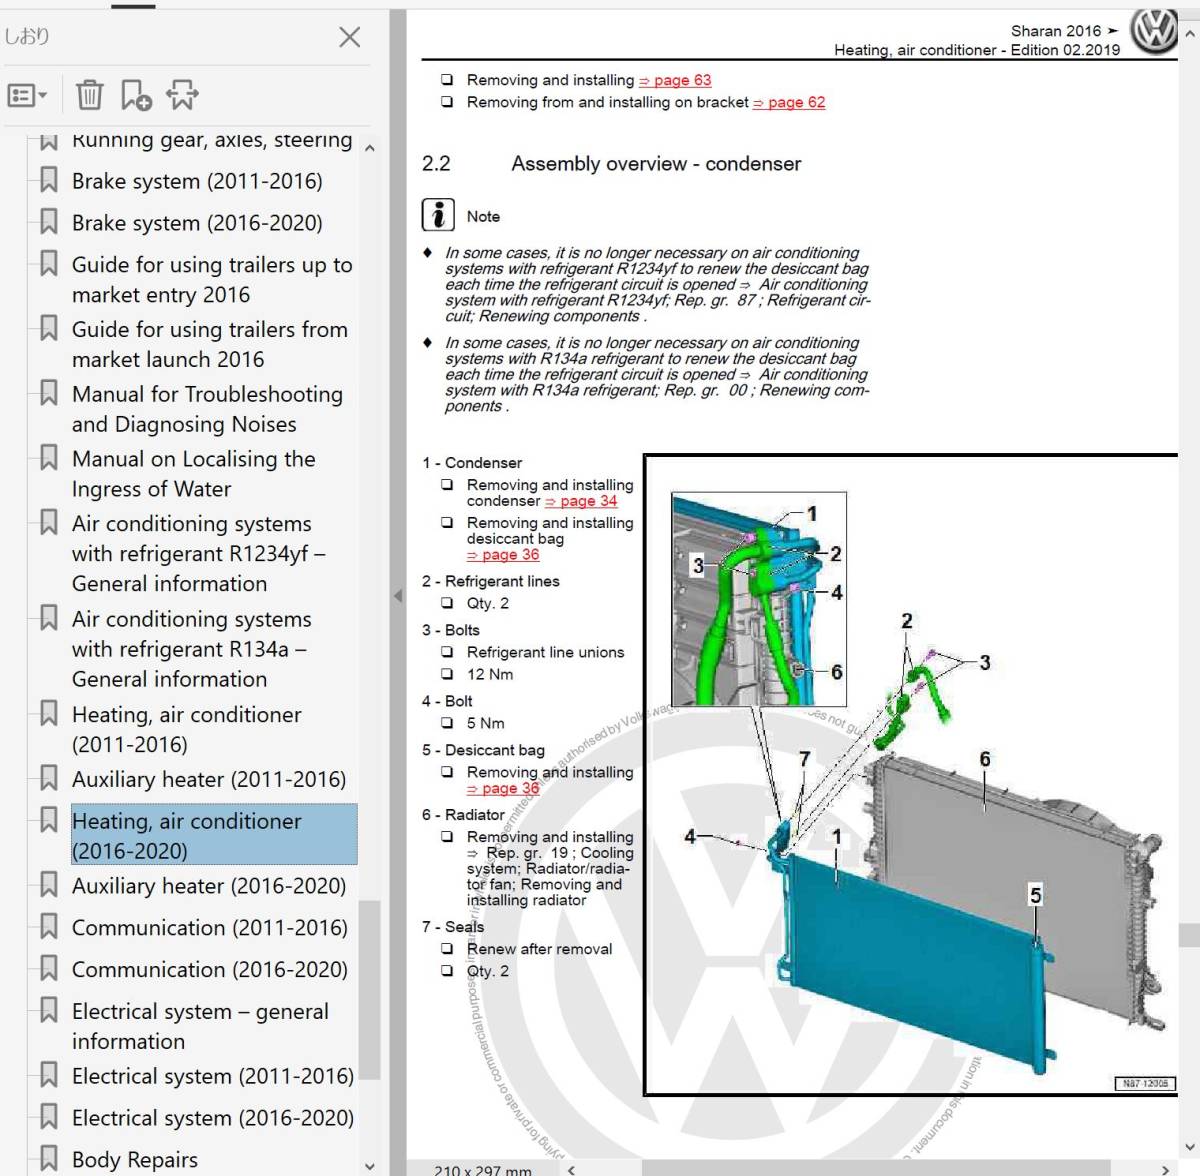Click document horizontal scroll right arrow
Screen dimensions: 1200x1176
click(x=1166, y=1169)
